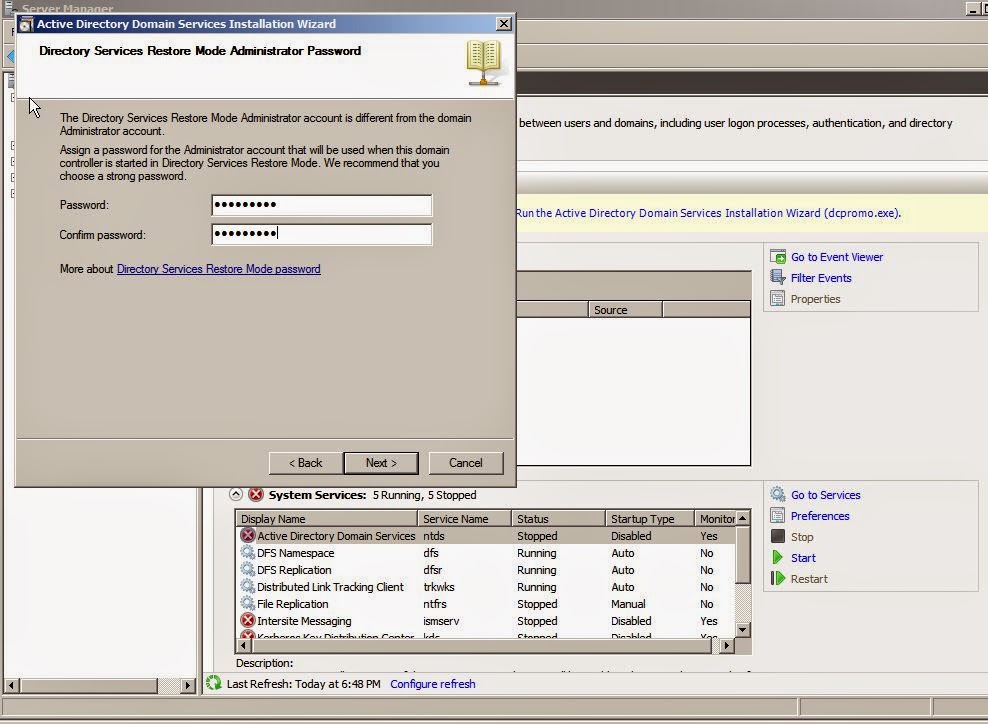This screenshot has height=724, width=988.
Task: Click the Restart service icon
Action: click(x=778, y=578)
